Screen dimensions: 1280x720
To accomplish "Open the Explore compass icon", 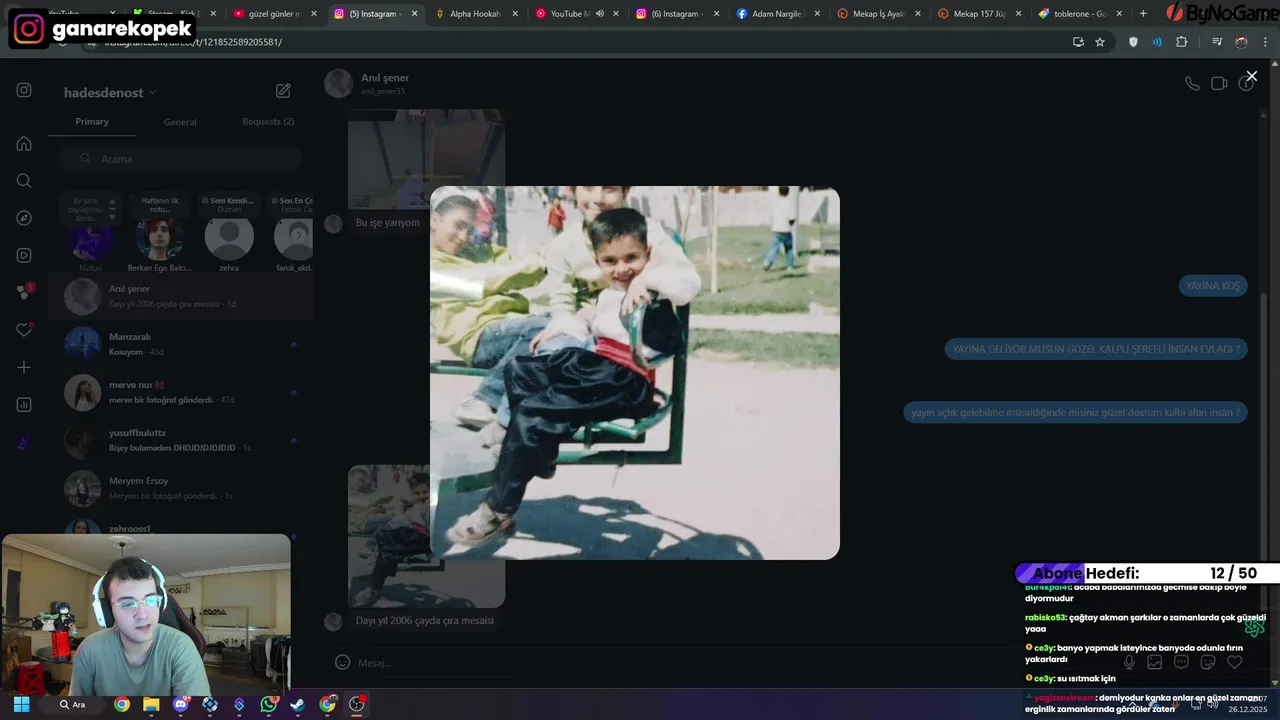I will tap(24, 218).
